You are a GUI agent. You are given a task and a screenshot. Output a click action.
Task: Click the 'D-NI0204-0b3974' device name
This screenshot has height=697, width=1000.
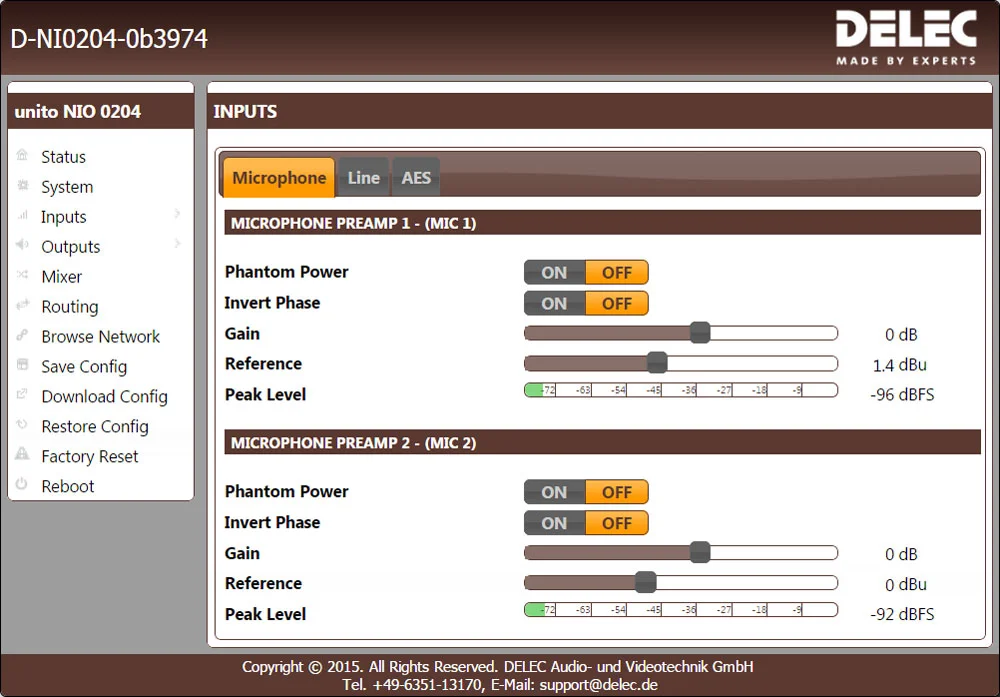tap(108, 39)
